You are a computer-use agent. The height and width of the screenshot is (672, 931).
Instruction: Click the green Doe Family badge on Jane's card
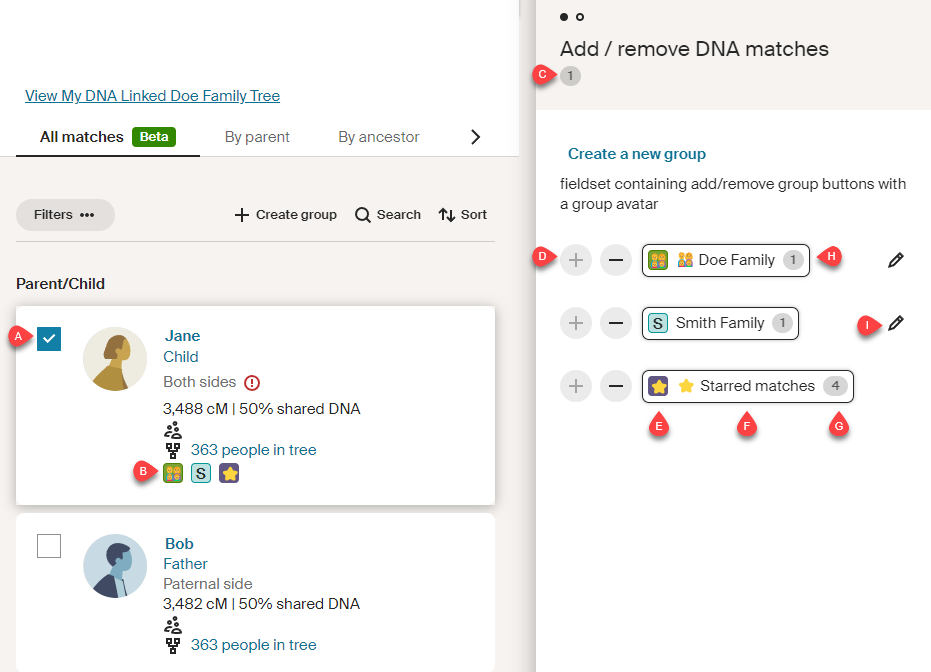172,473
